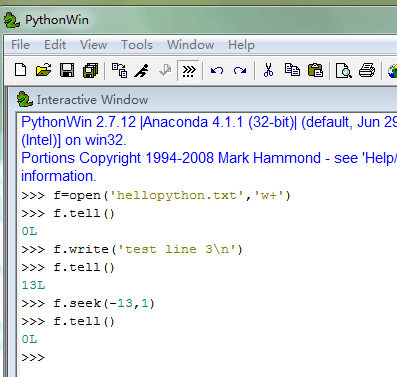Open the File menu
397x377 pixels.
click(20, 45)
